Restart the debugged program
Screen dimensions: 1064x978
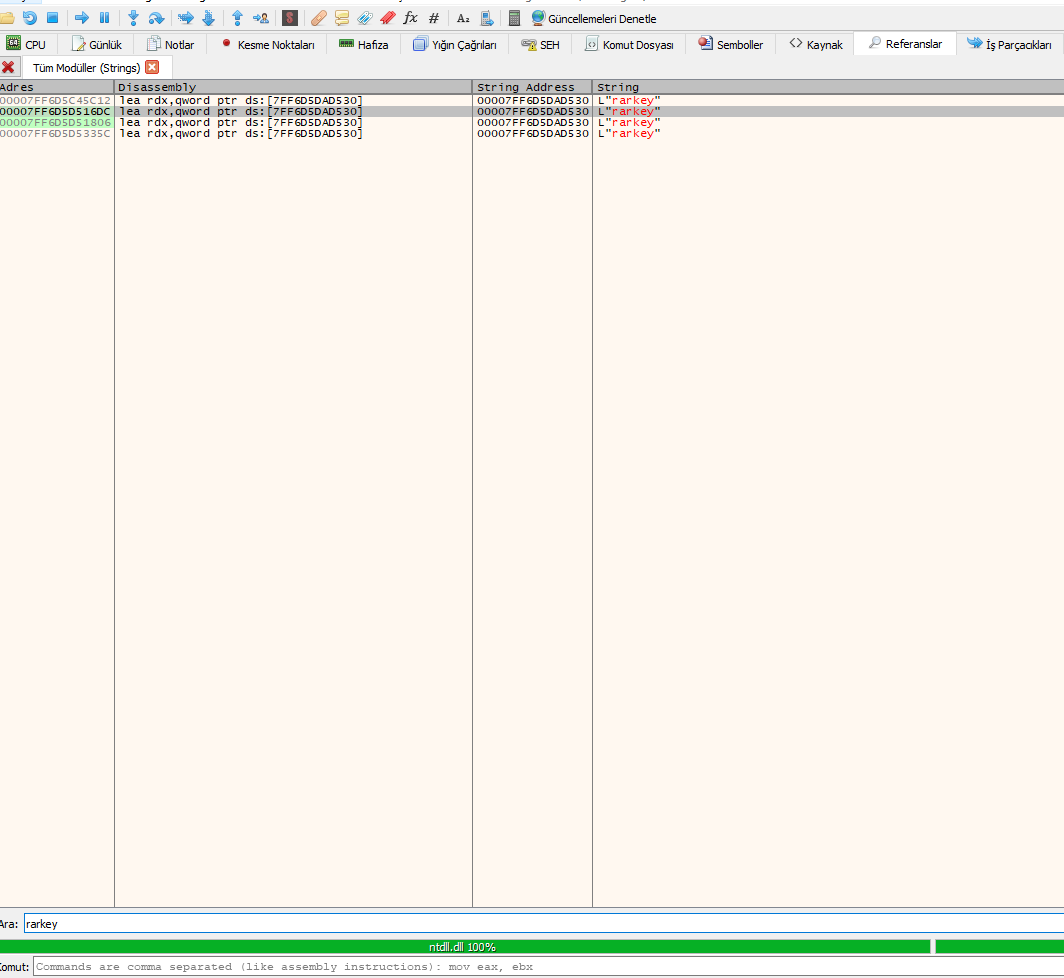(30, 18)
